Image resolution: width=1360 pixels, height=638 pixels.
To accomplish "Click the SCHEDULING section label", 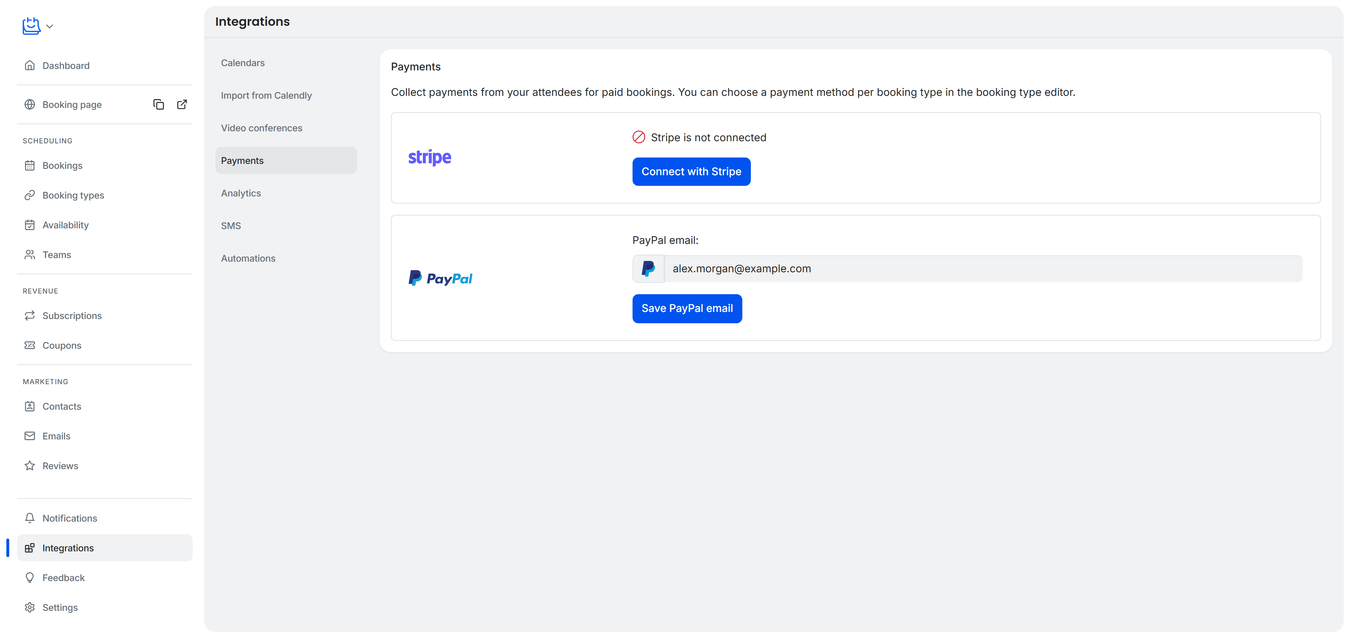I will 48,141.
